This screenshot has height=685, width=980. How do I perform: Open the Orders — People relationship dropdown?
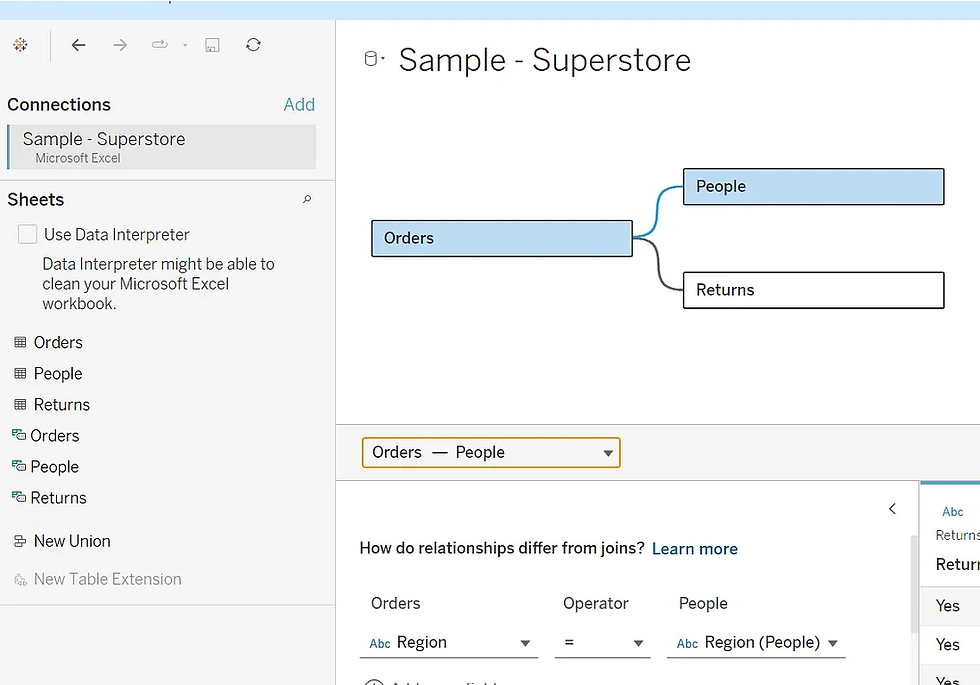pyautogui.click(x=607, y=452)
